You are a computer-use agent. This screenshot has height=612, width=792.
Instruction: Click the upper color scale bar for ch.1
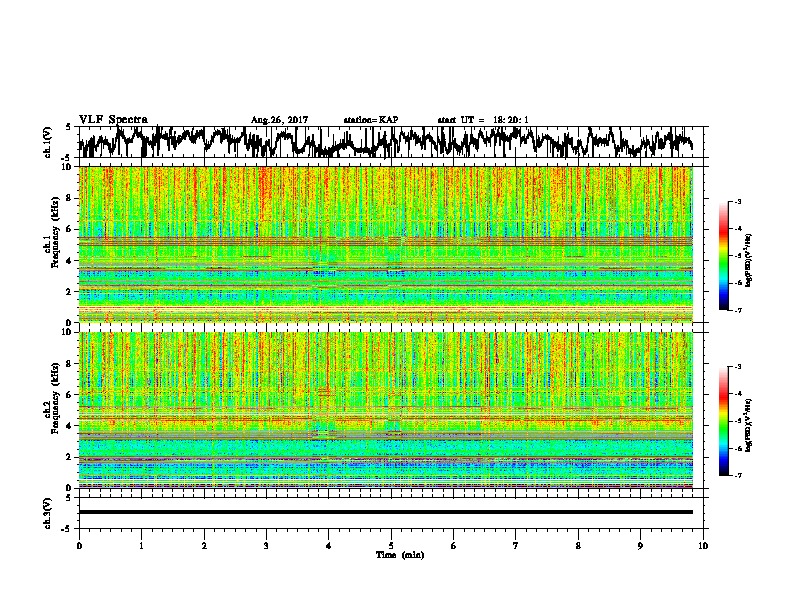(x=723, y=256)
